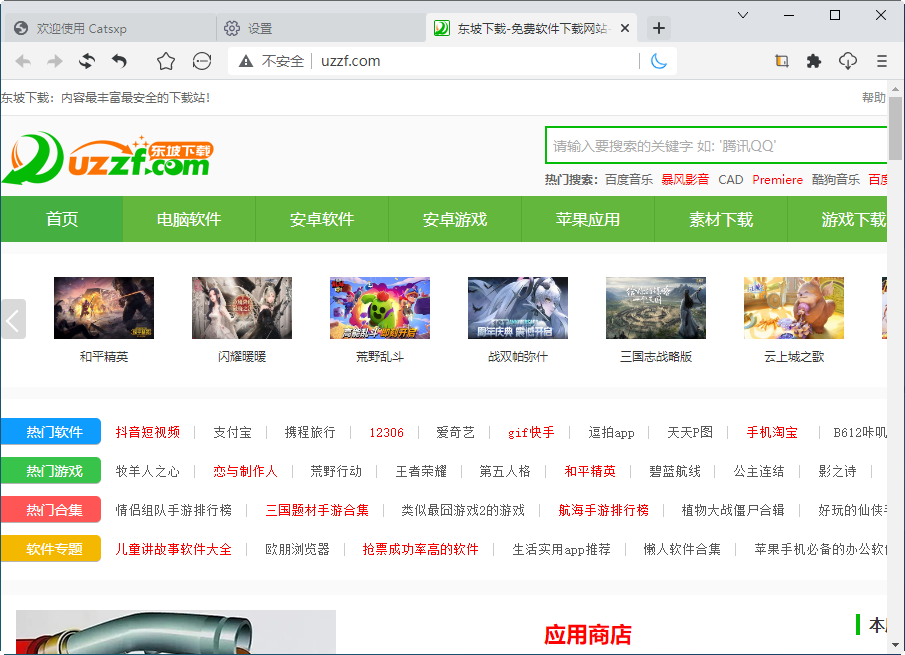
Task: Click the yellow 软件专题 label
Action: [x=51, y=549]
